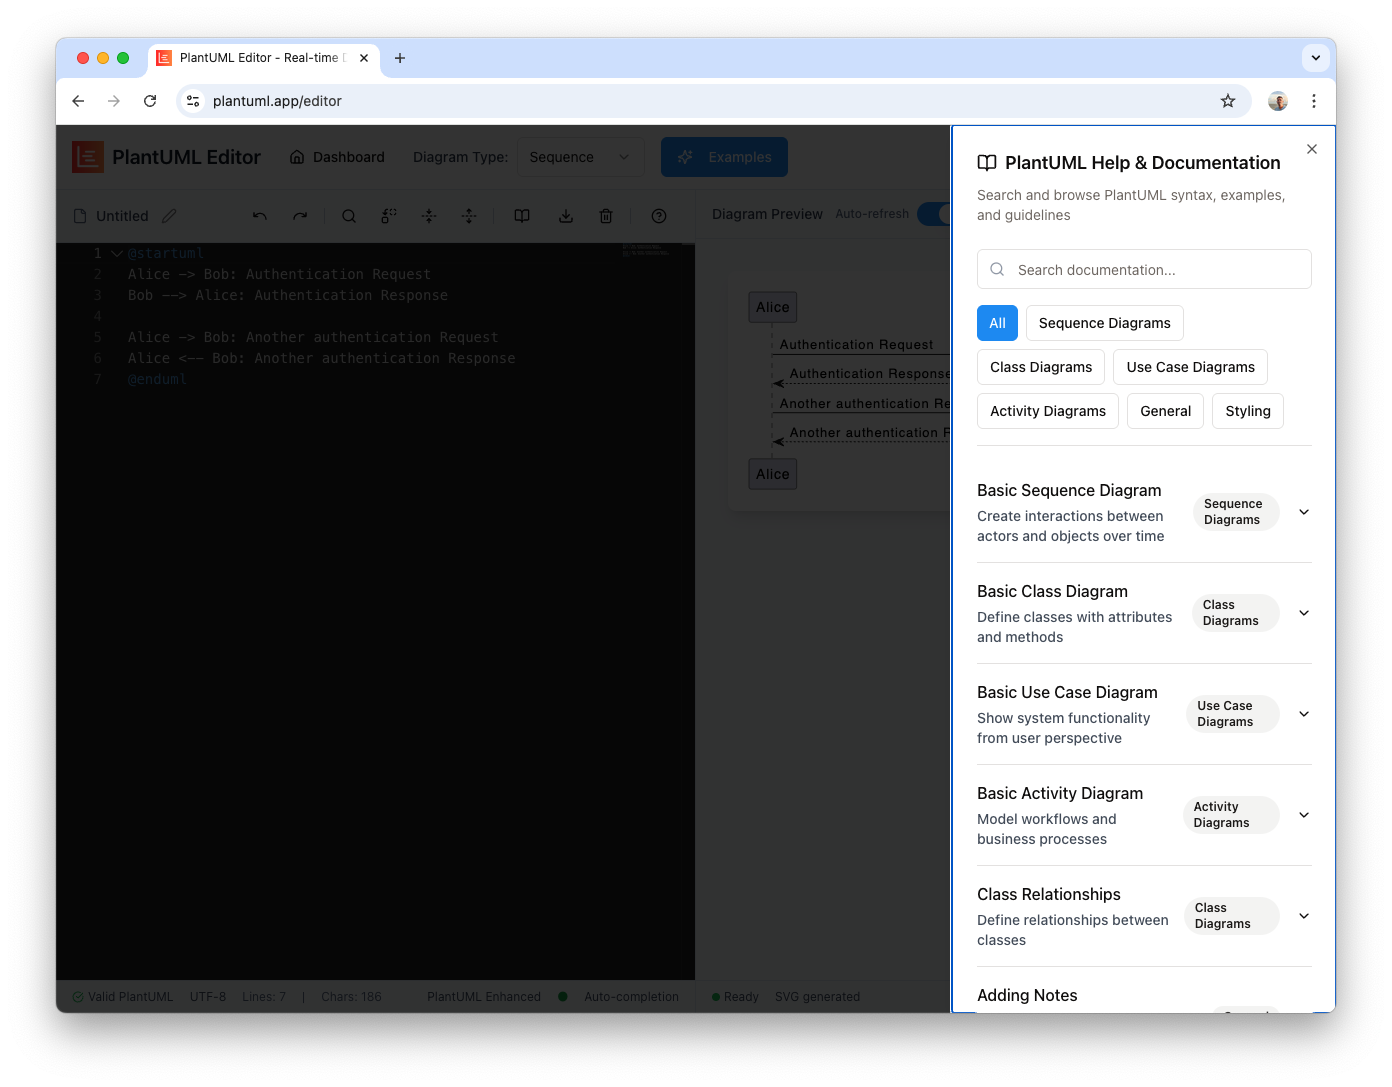Viewport: 1392px width, 1087px height.
Task: Open the Chrome three-dot menu
Action: 1314,101
